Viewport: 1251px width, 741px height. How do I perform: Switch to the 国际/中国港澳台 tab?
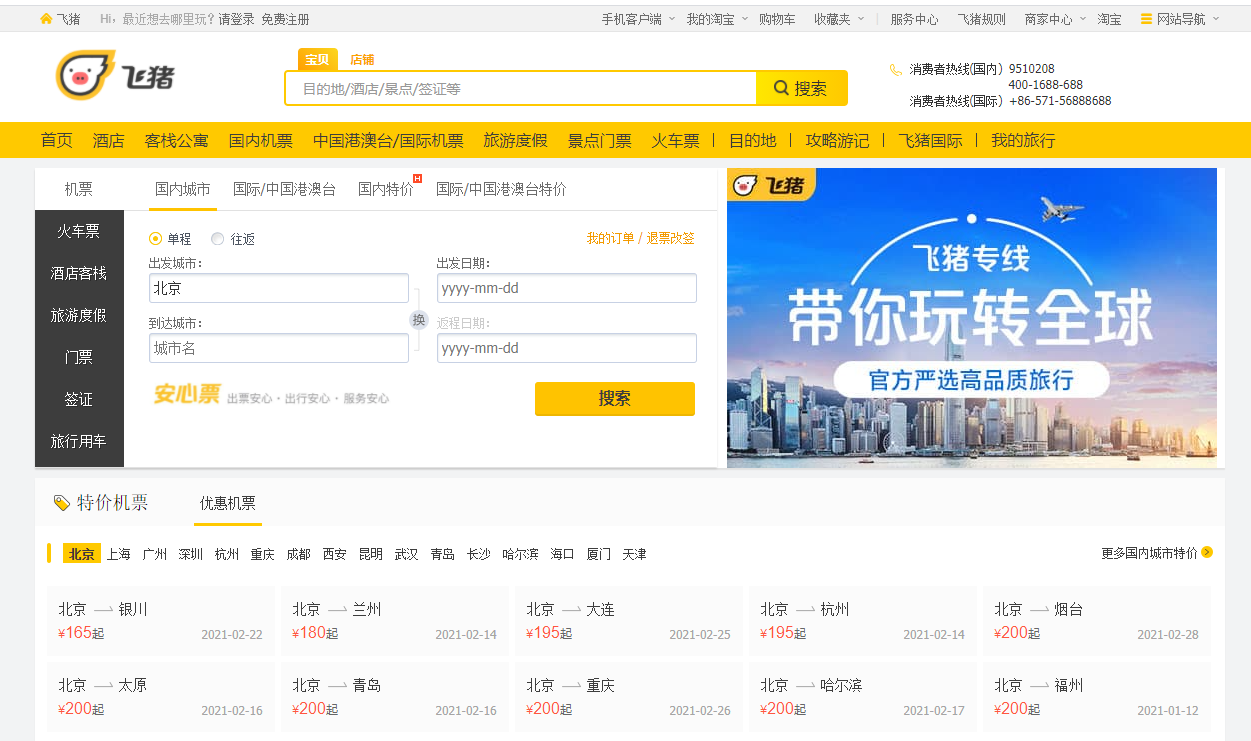click(284, 189)
